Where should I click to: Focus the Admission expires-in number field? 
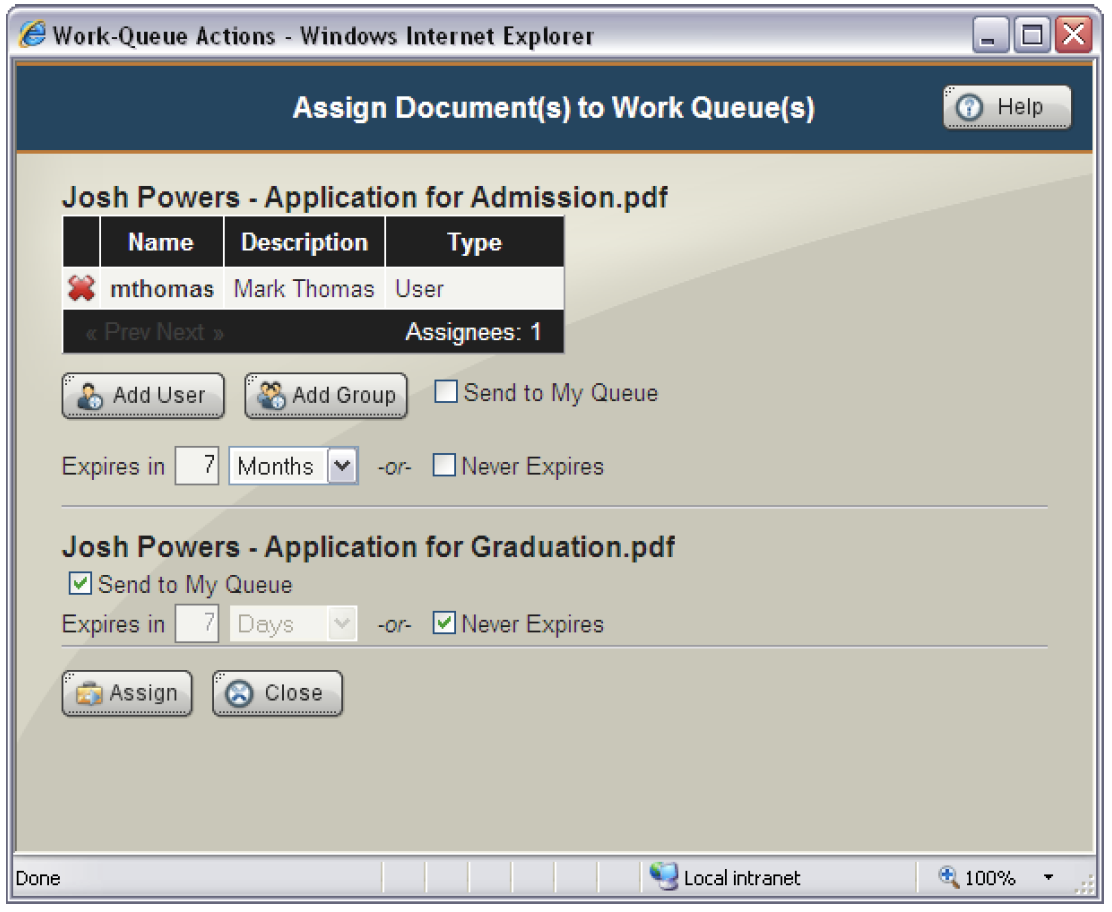tap(197, 465)
